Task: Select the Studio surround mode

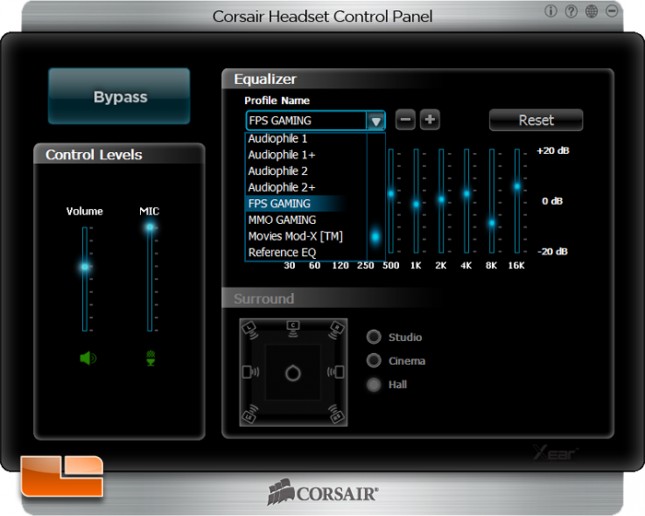Action: [x=374, y=337]
